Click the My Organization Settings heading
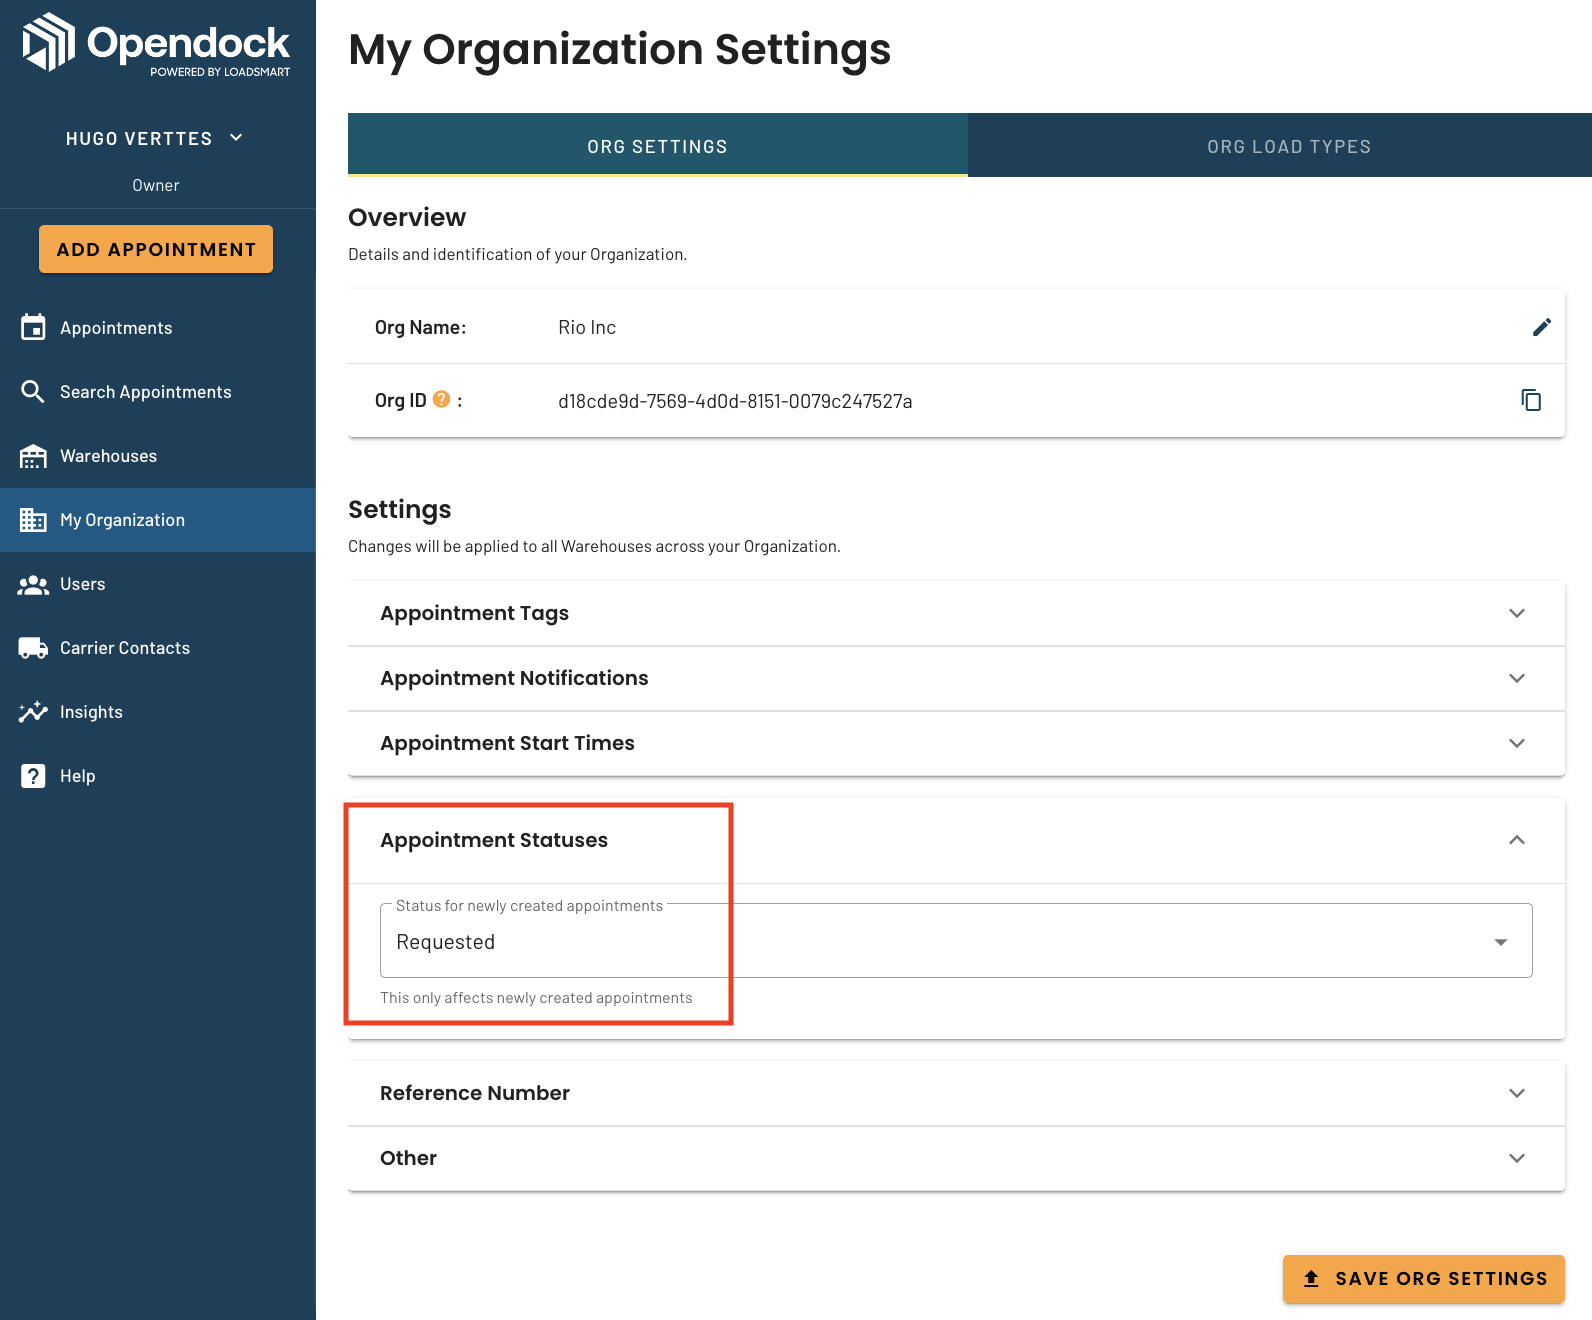The width and height of the screenshot is (1592, 1320). coord(619,49)
